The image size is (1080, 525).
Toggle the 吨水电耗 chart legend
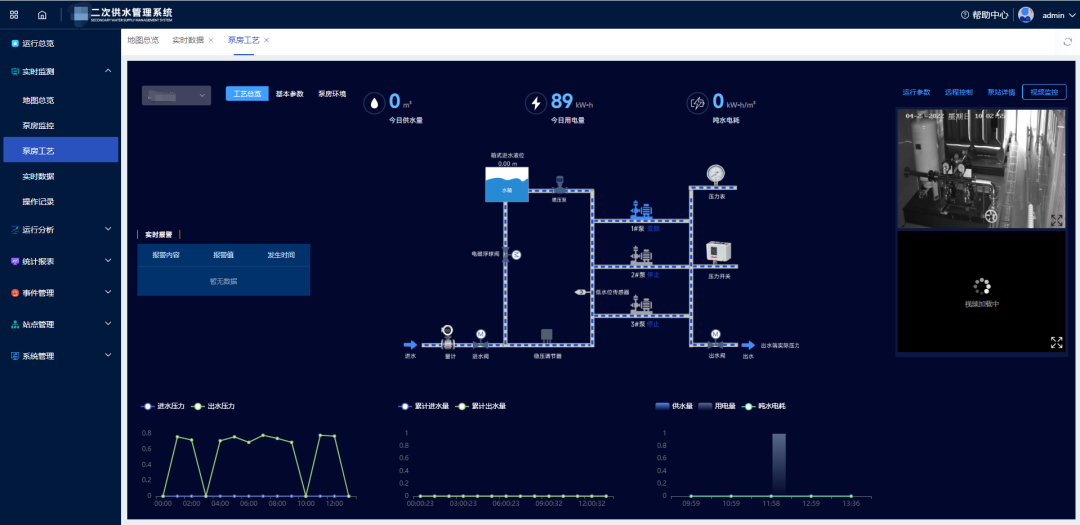765,406
